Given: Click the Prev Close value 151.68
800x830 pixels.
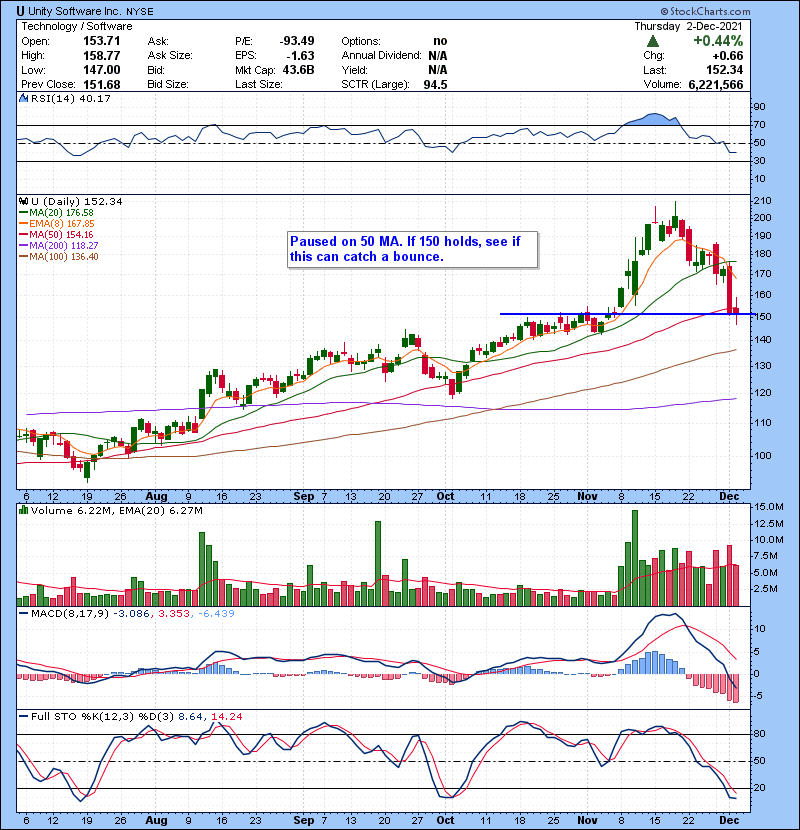Looking at the screenshot, I should pos(102,85).
